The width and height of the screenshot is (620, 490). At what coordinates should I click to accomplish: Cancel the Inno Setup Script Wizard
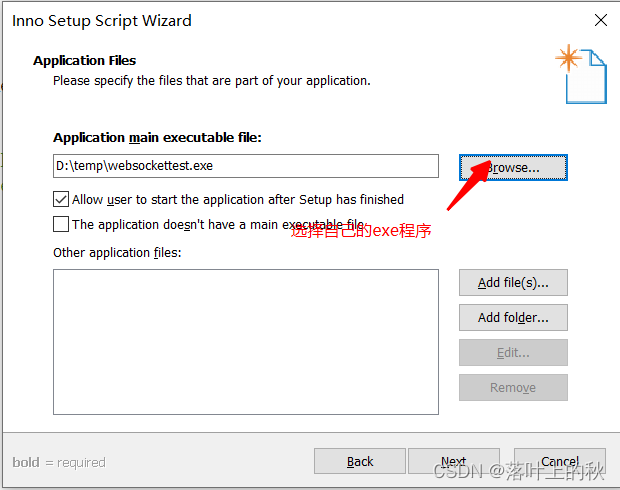(560, 461)
